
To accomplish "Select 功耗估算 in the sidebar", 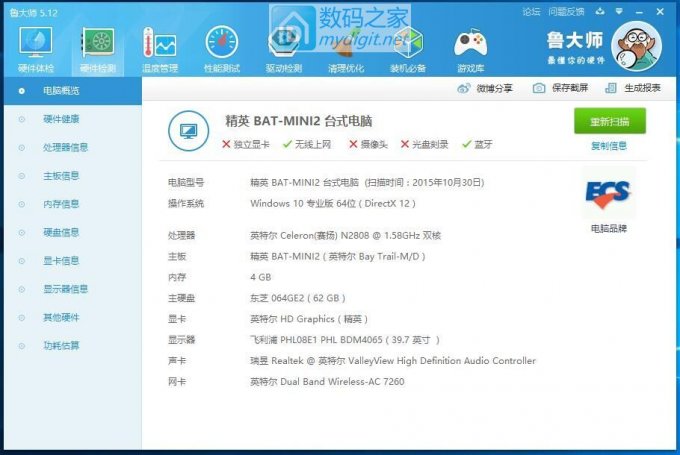I will pos(60,346).
